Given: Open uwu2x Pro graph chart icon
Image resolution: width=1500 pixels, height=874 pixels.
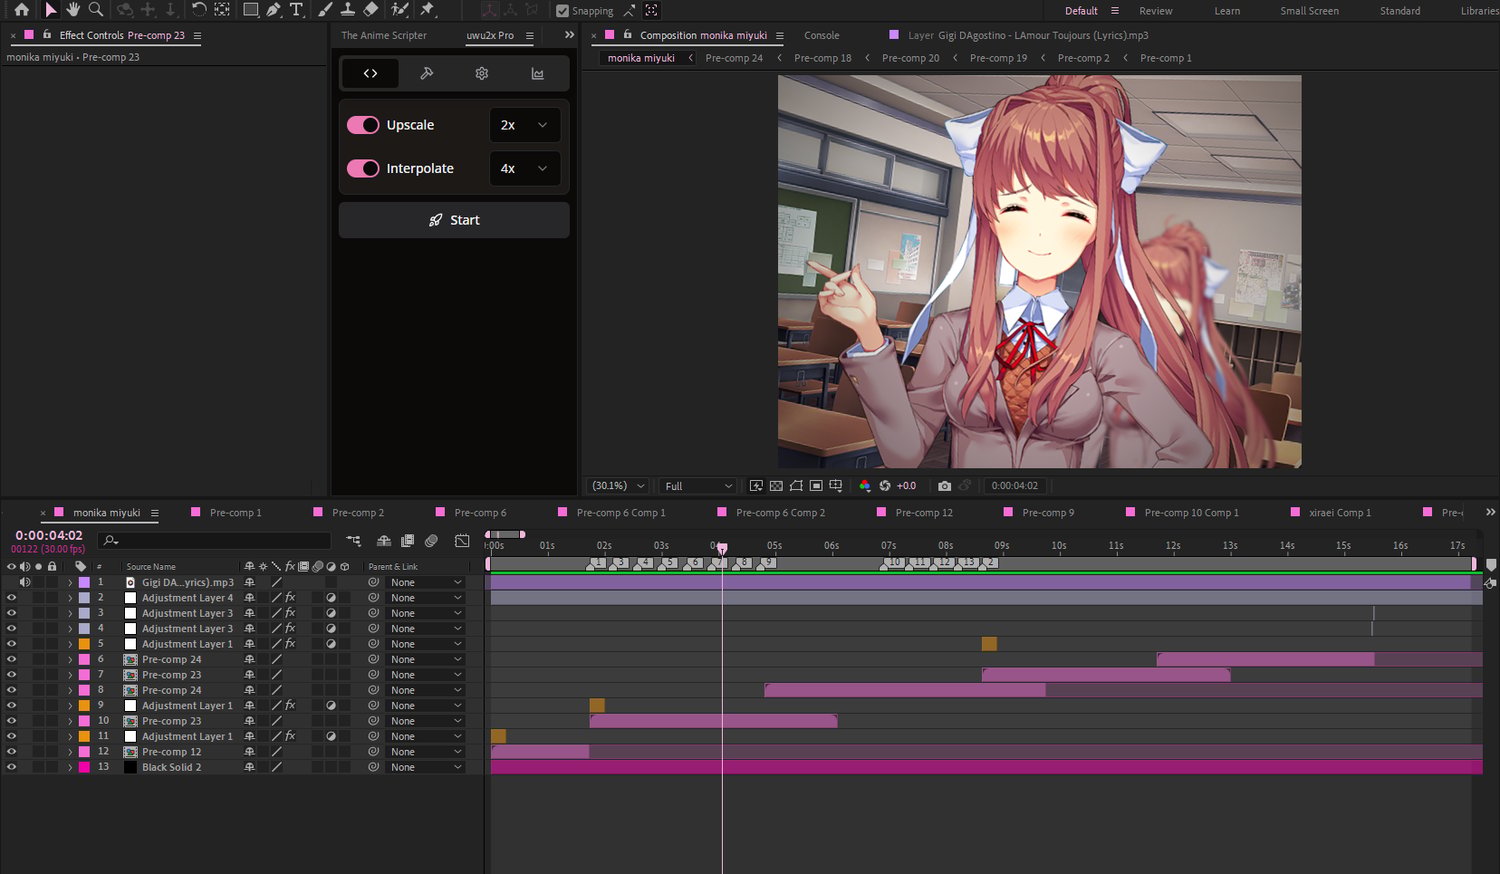Looking at the screenshot, I should tap(537, 73).
